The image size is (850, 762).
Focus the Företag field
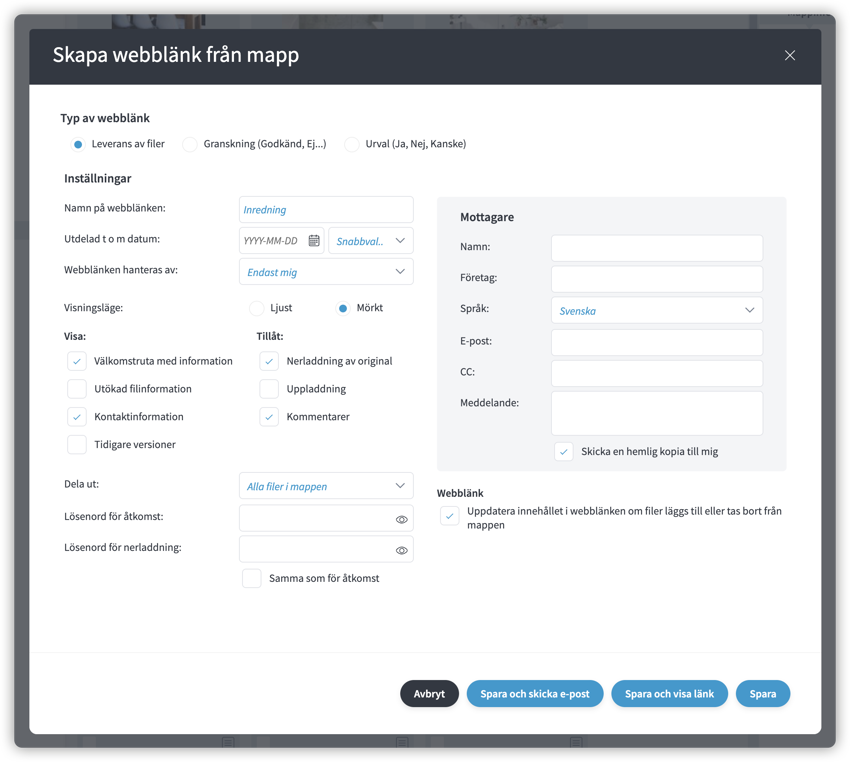[657, 279]
